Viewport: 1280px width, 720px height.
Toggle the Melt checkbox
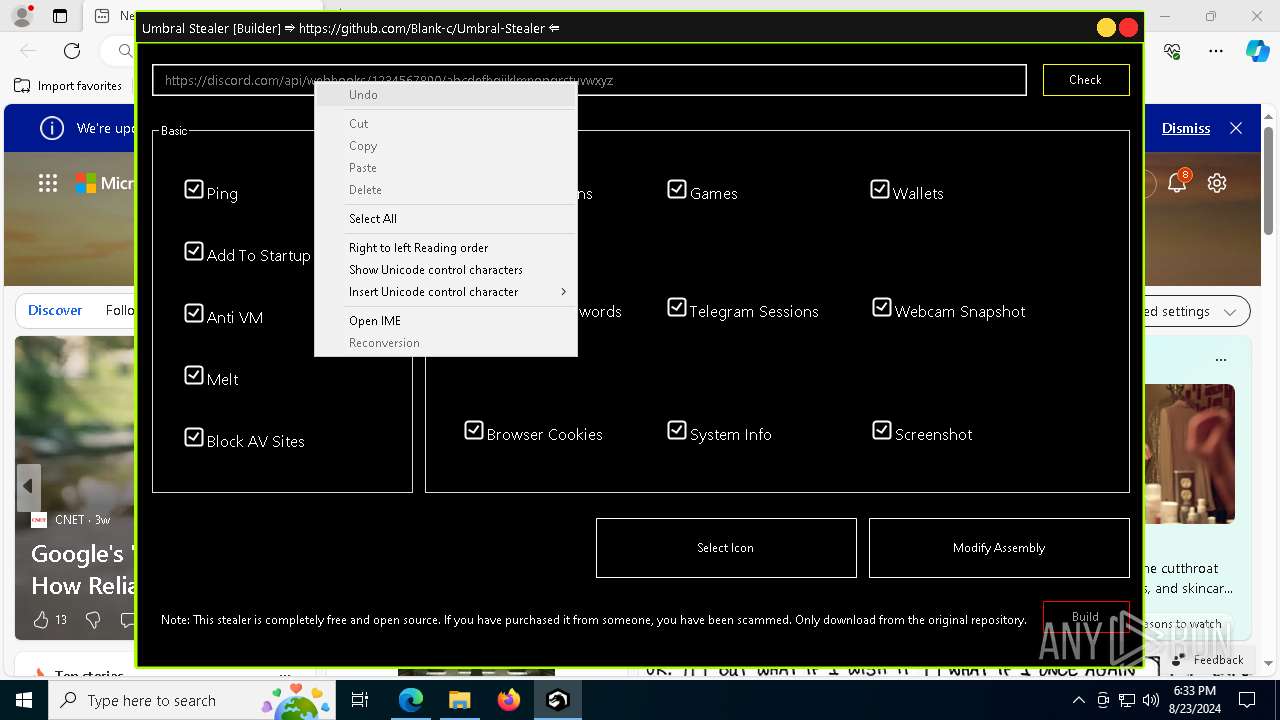(x=194, y=375)
